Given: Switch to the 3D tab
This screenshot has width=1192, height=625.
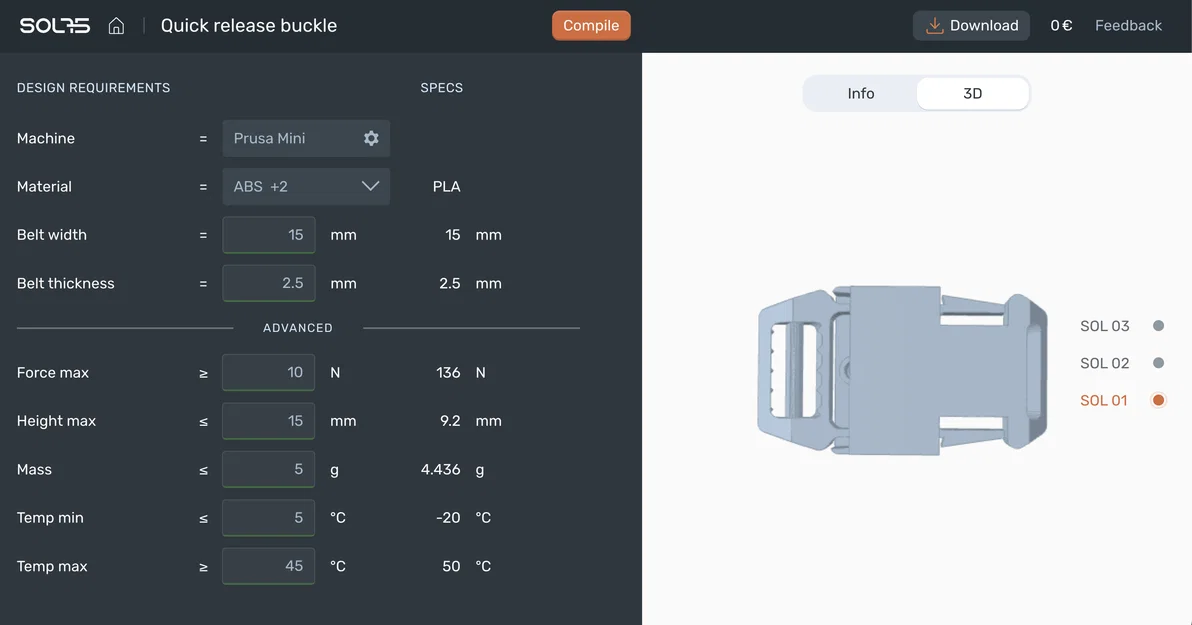Looking at the screenshot, I should pyautogui.click(x=972, y=92).
